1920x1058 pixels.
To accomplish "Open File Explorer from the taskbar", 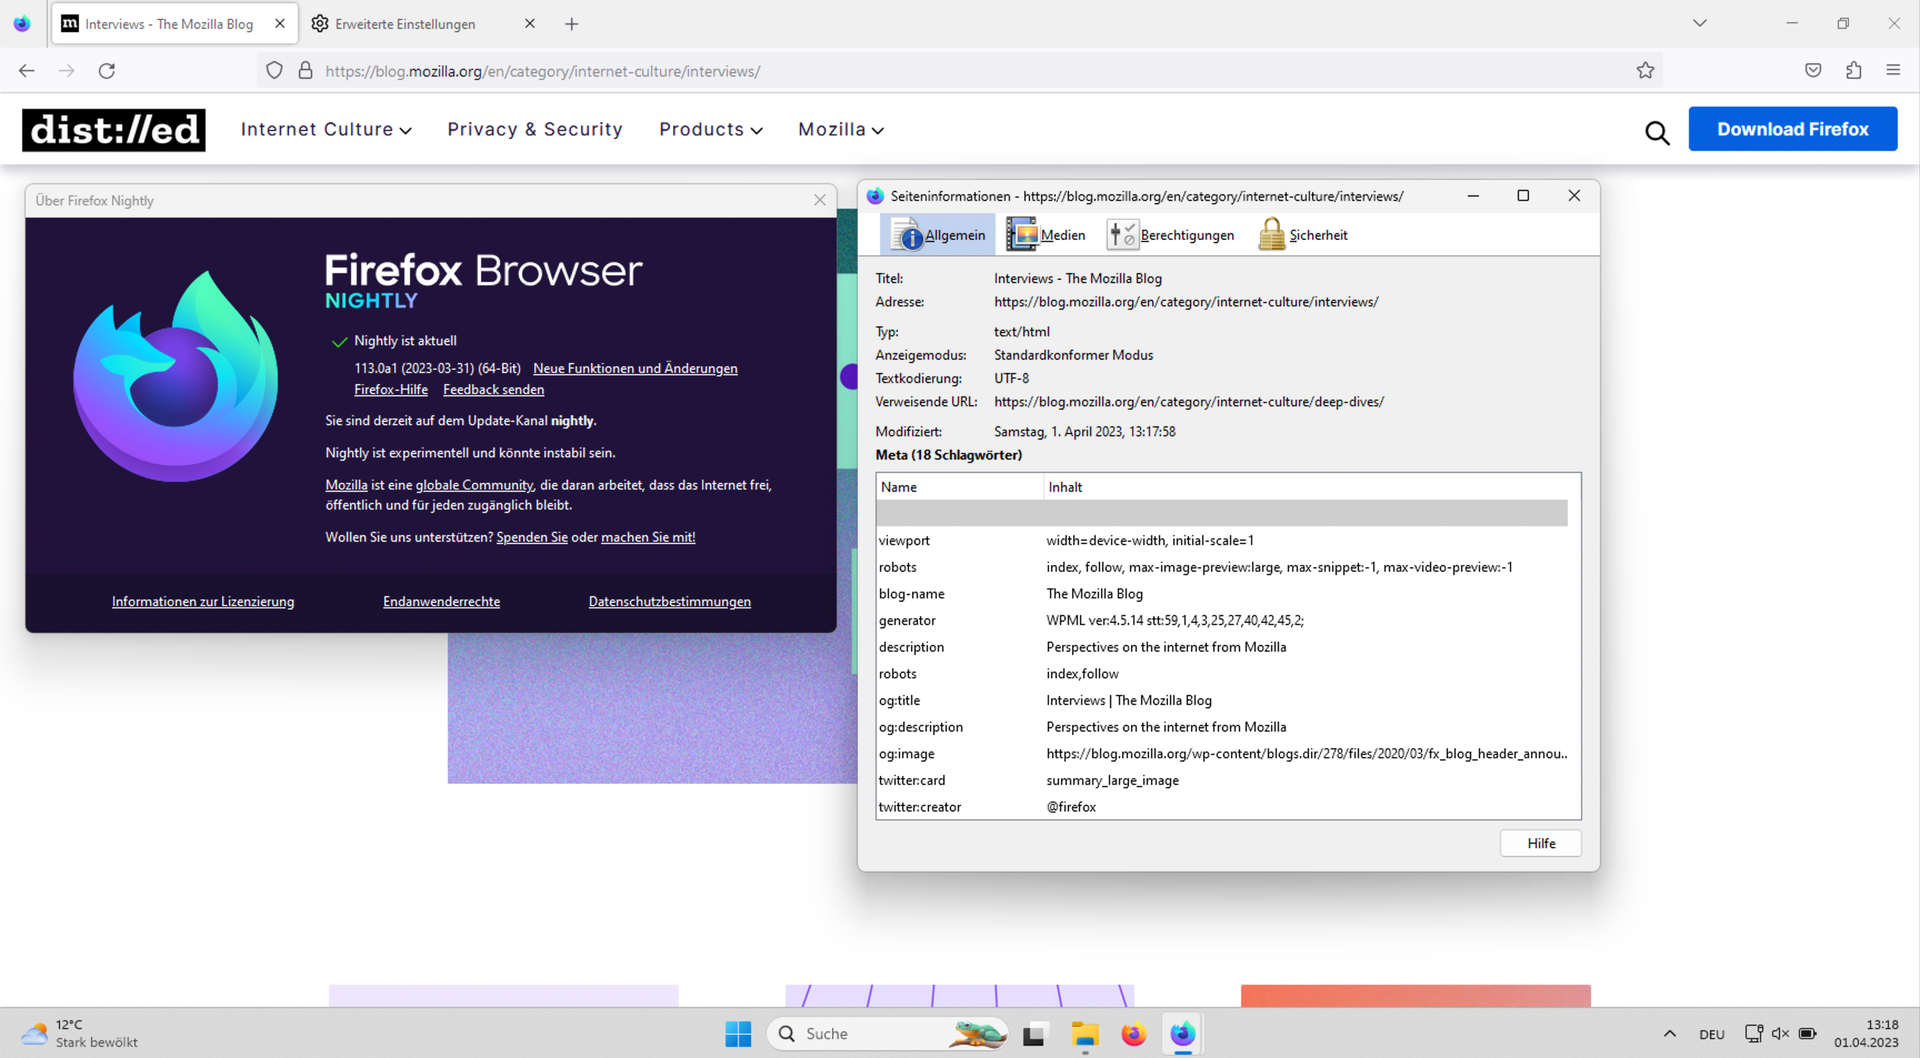I will [1084, 1034].
